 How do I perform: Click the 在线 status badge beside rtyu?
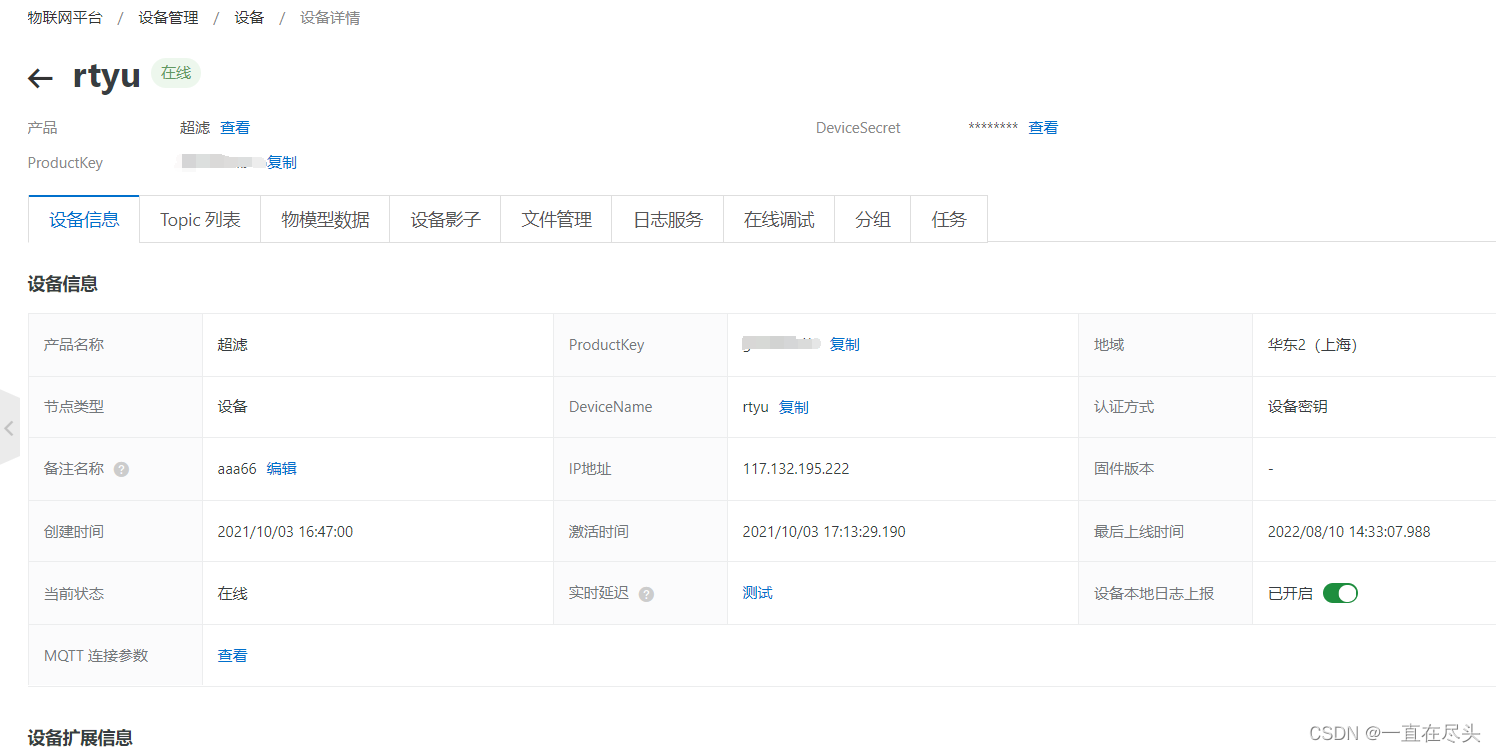click(x=176, y=73)
